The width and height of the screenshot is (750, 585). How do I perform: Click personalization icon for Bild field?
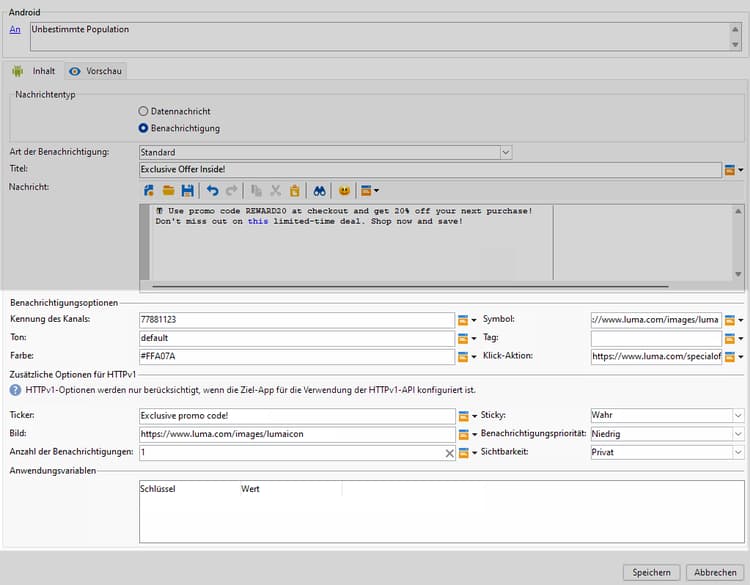[463, 434]
